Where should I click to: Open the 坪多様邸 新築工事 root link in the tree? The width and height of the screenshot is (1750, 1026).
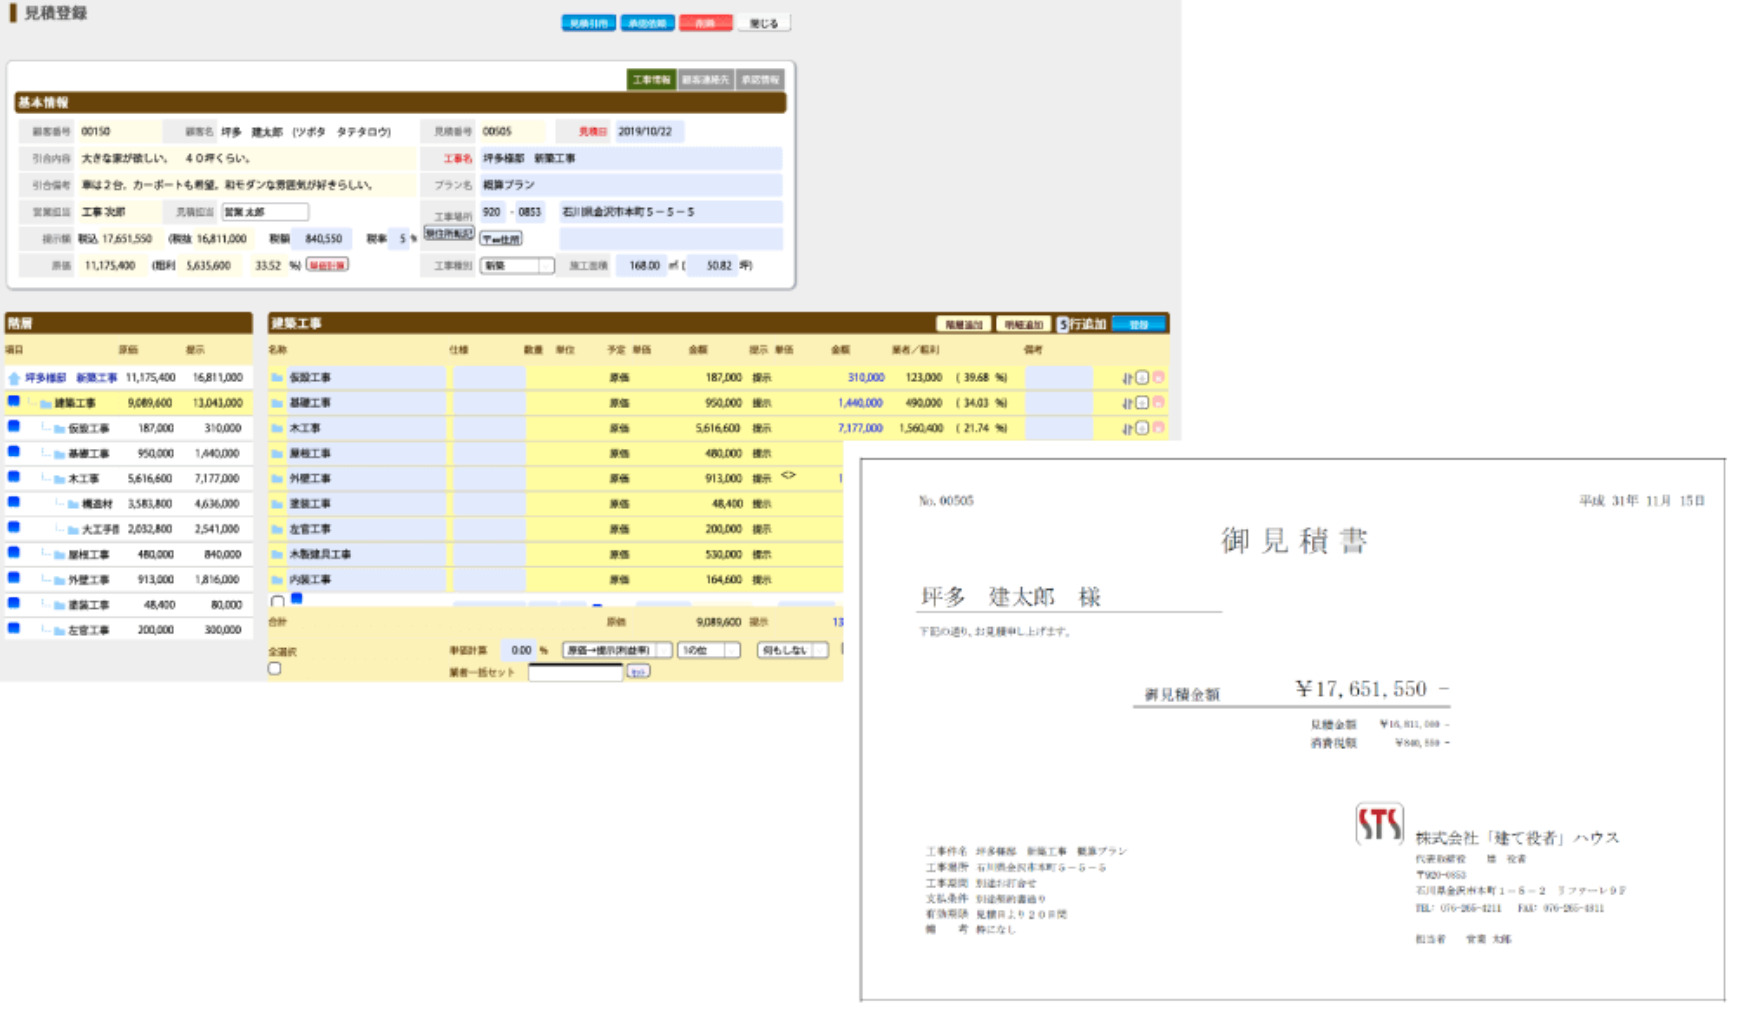tap(71, 378)
